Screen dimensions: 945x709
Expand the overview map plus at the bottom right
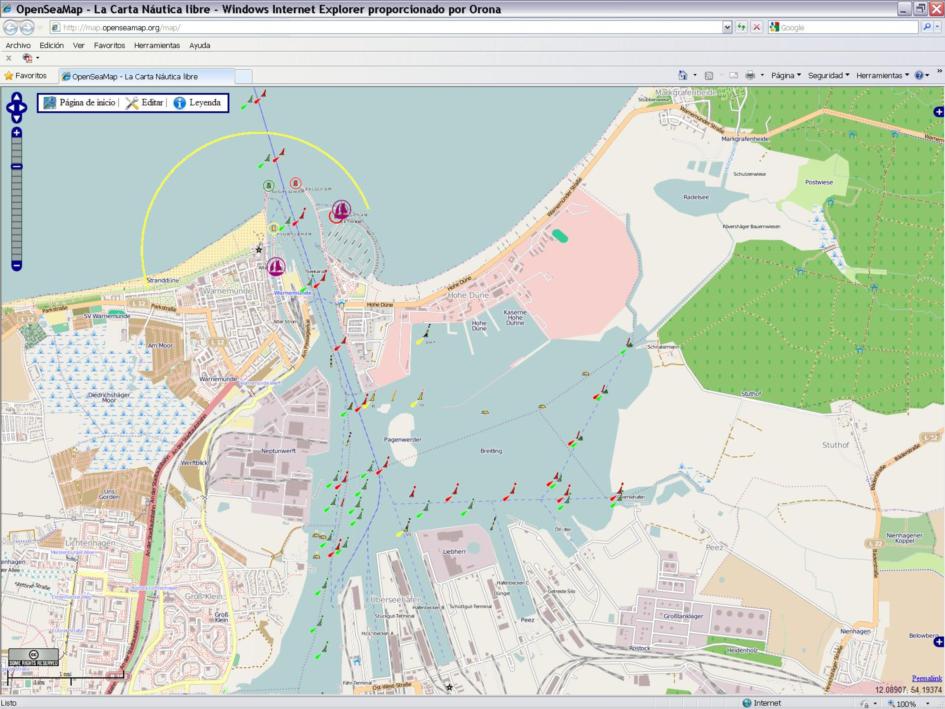point(937,641)
